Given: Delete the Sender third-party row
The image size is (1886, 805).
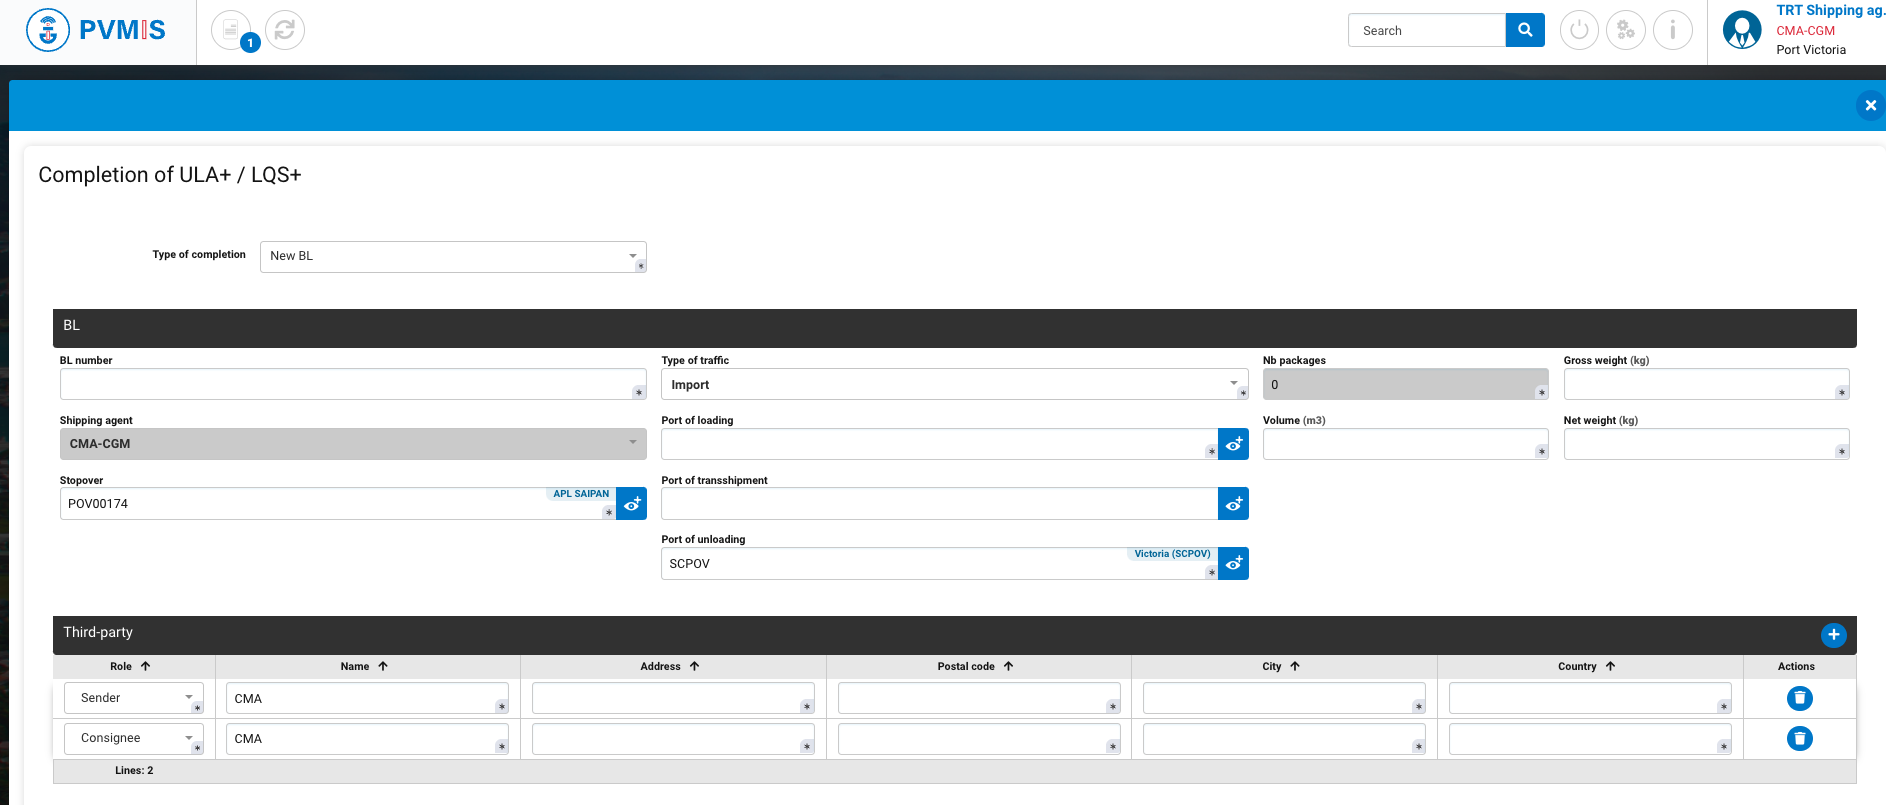Looking at the screenshot, I should pos(1799,698).
